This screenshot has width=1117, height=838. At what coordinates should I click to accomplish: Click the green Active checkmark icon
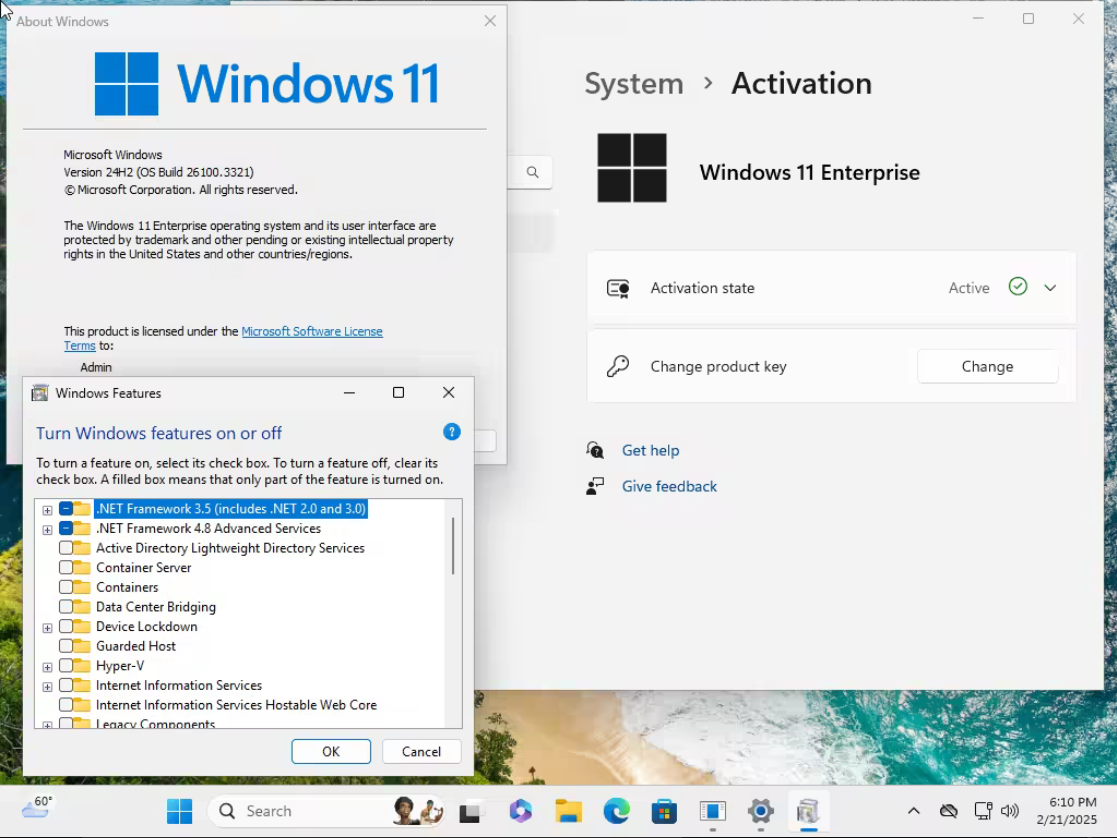(1018, 286)
